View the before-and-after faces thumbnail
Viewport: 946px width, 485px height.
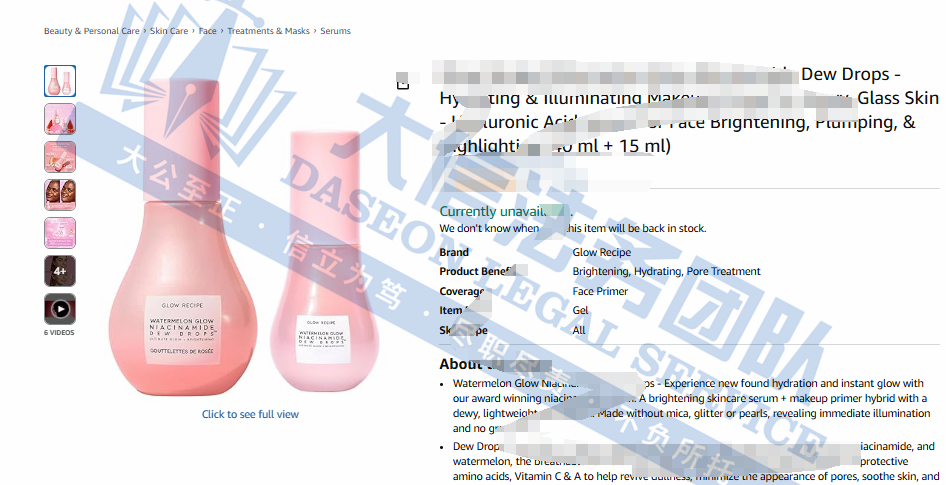click(x=60, y=195)
